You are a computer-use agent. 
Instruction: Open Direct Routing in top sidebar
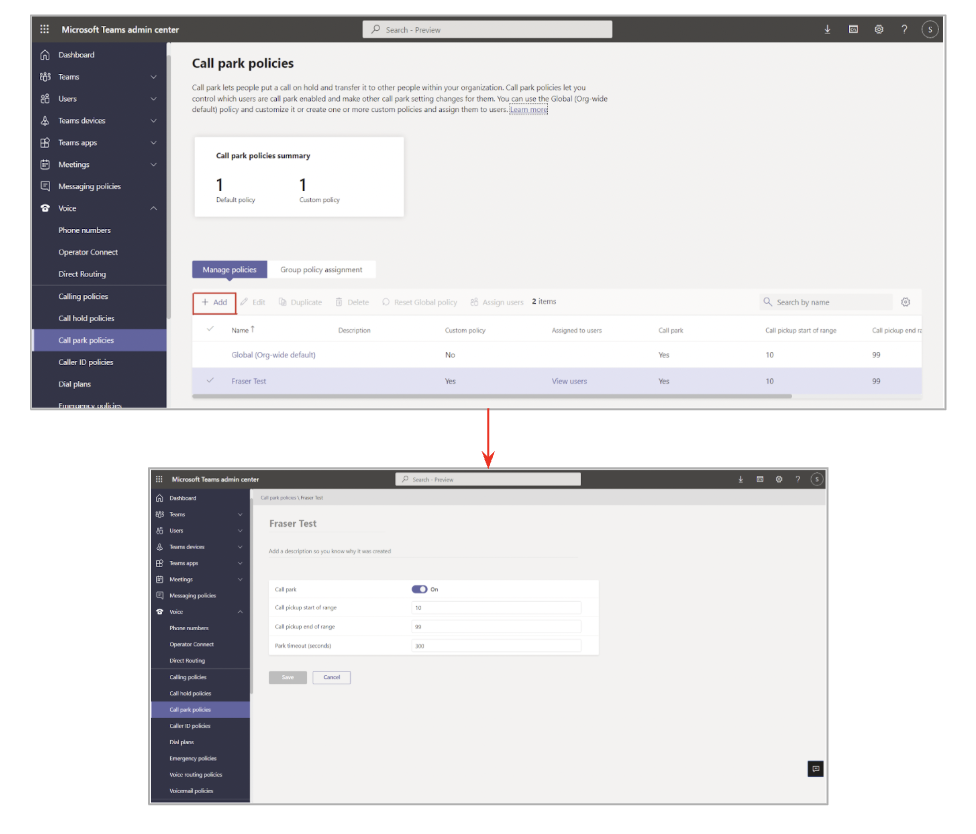82,274
